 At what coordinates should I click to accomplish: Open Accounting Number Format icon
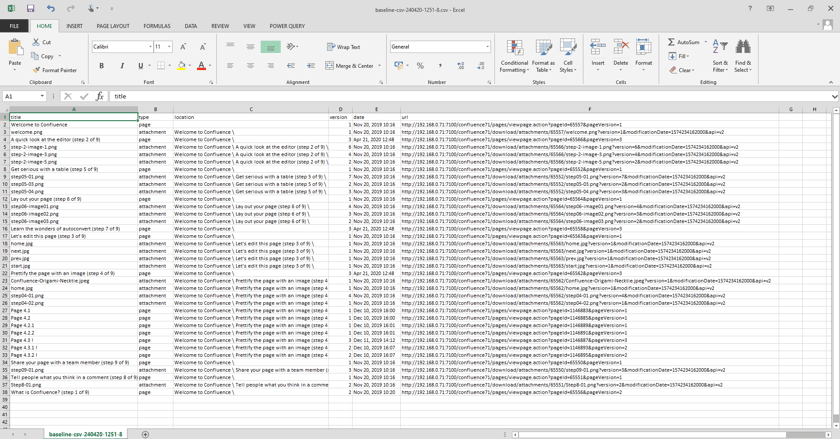[398, 65]
